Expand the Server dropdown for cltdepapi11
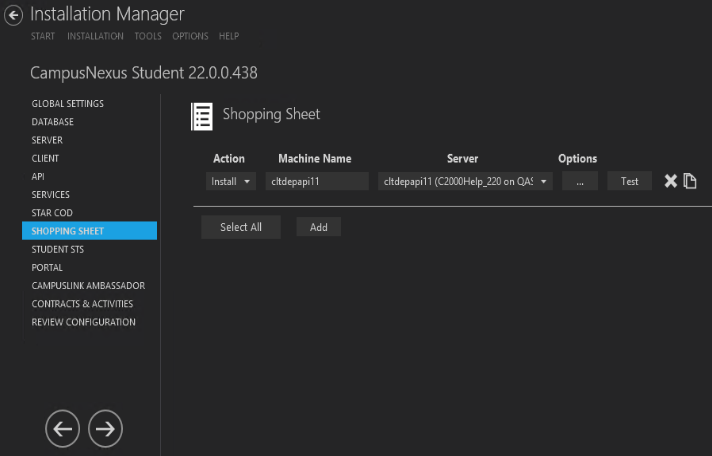Image resolution: width=712 pixels, height=456 pixels. (x=465, y=181)
